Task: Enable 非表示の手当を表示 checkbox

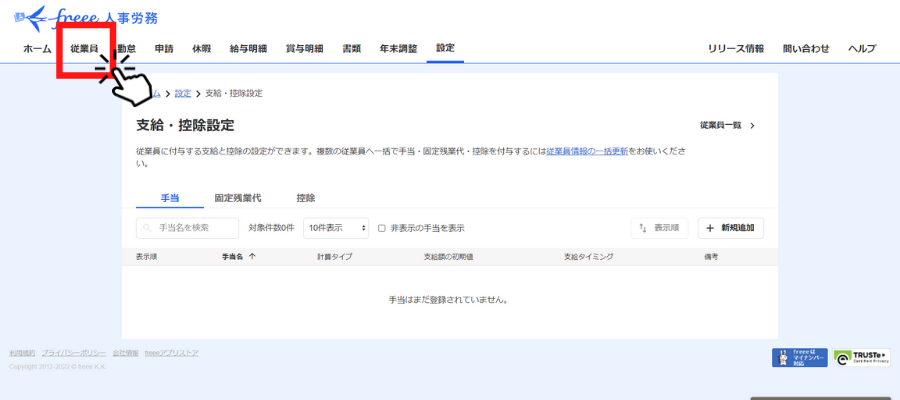Action: pos(382,228)
